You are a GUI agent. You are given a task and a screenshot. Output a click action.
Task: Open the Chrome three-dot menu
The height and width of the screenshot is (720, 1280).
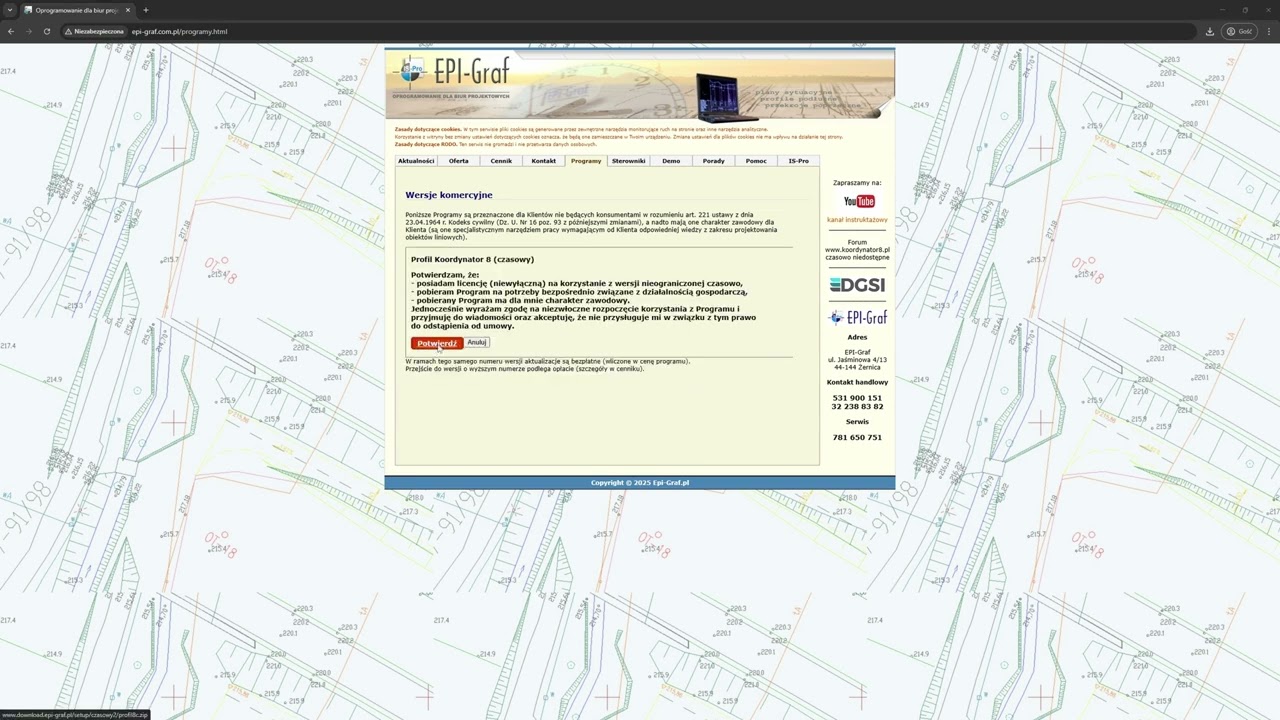coord(1267,31)
